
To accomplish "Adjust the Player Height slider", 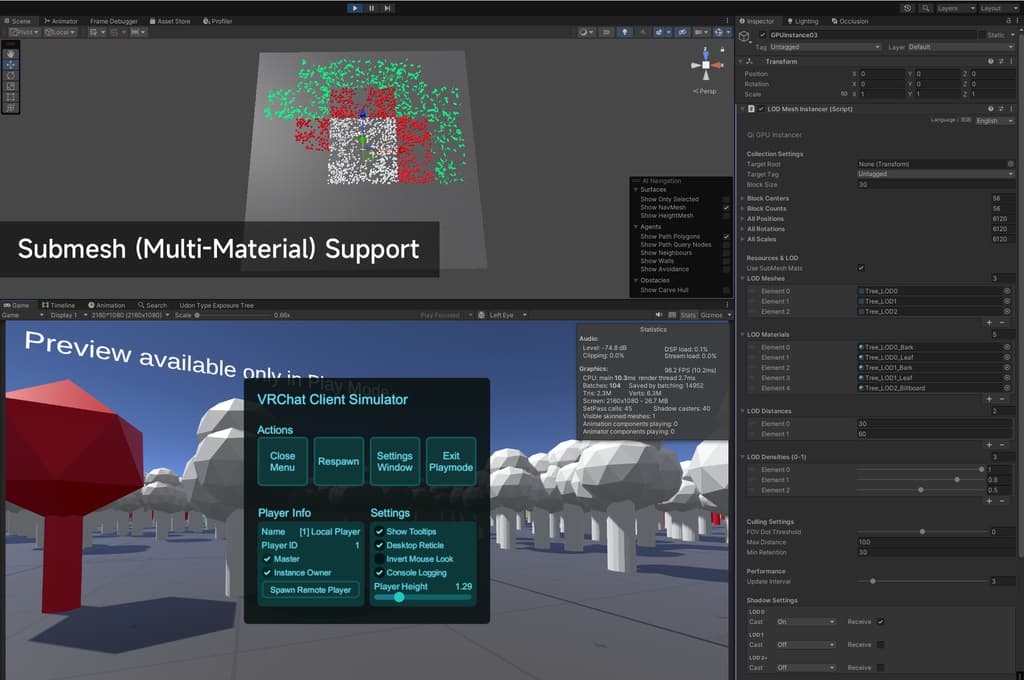I will point(400,597).
